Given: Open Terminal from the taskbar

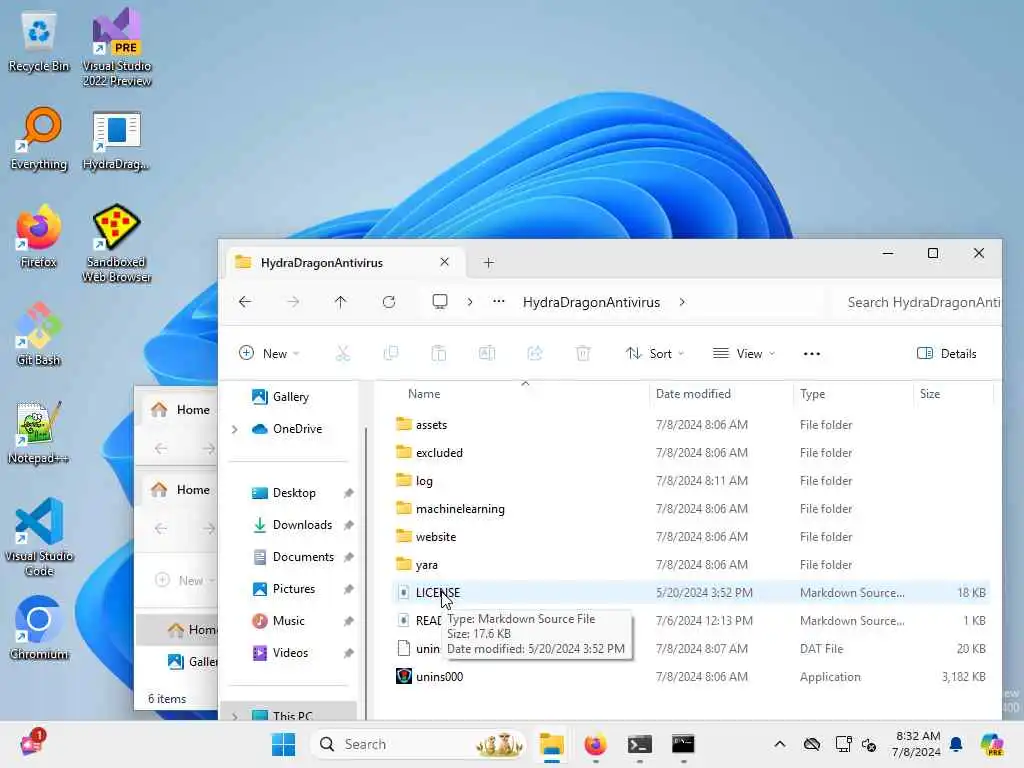Looking at the screenshot, I should (639, 744).
